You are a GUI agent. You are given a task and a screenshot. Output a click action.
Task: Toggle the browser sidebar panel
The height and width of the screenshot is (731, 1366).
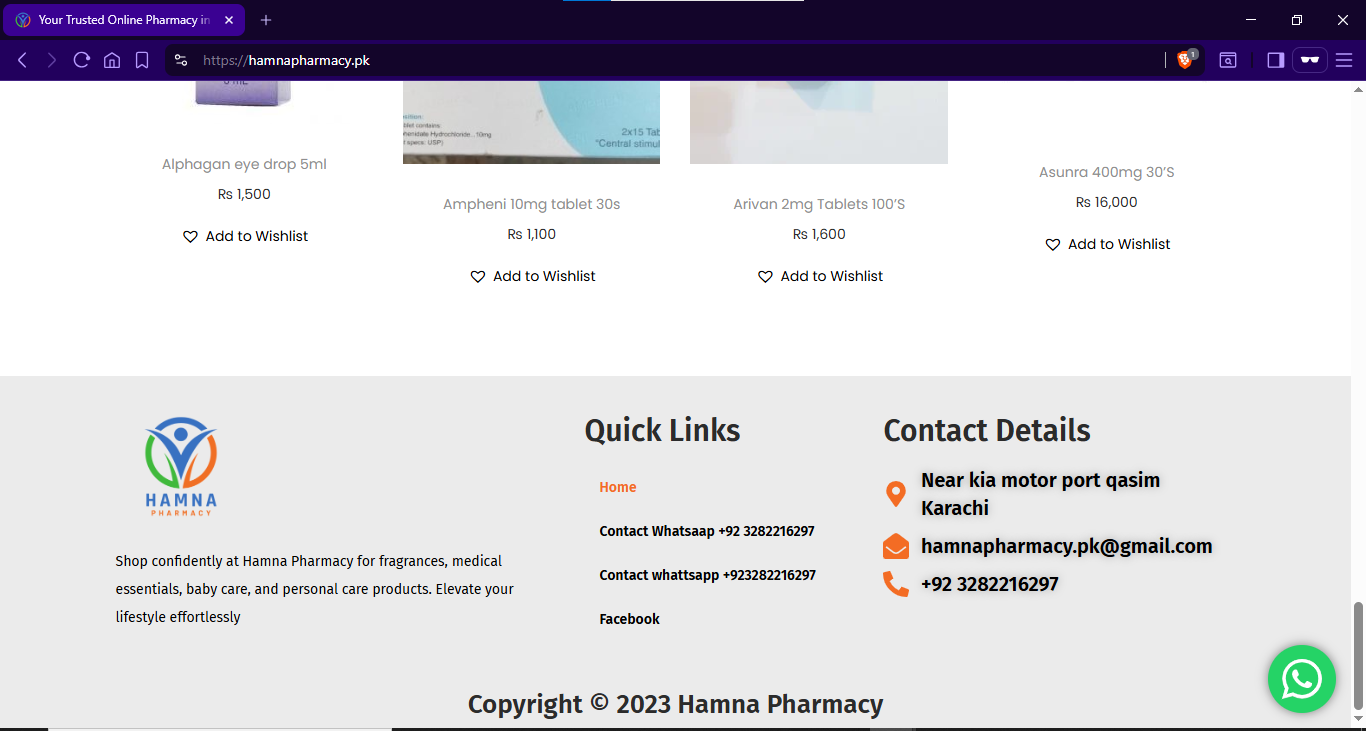pos(1275,60)
